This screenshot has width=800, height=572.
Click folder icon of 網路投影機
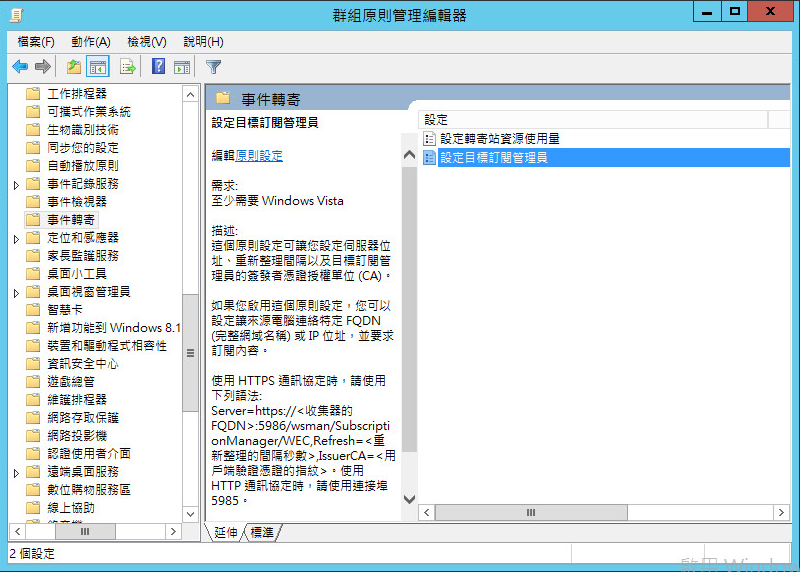33,436
